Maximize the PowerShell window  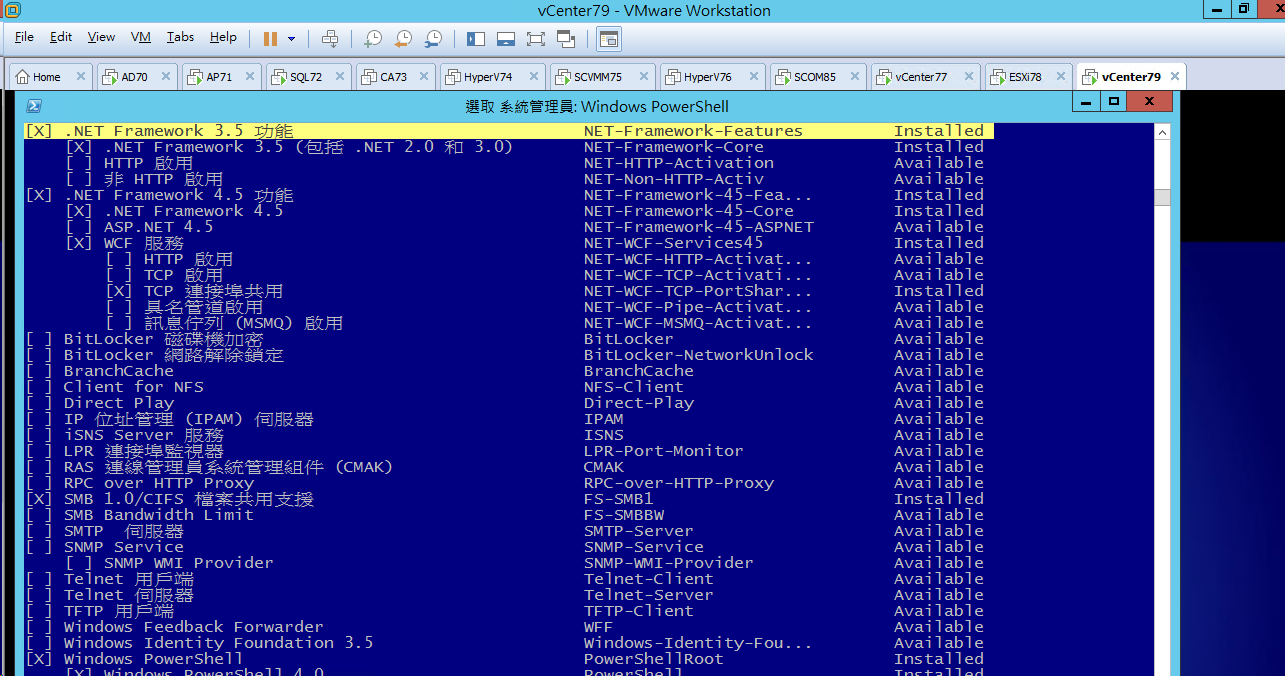[x=1113, y=102]
